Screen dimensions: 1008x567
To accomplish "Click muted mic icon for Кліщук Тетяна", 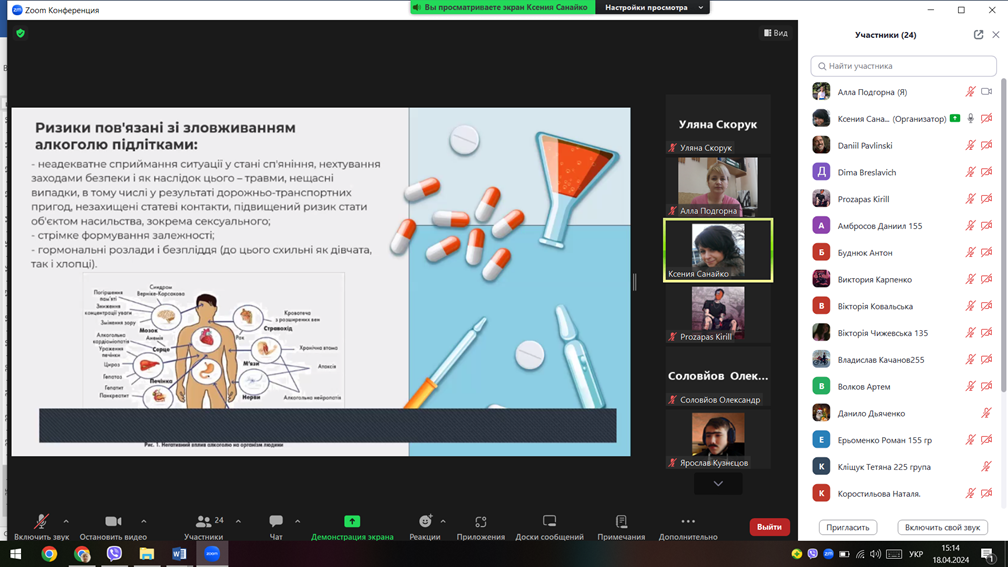I will tap(986, 467).
